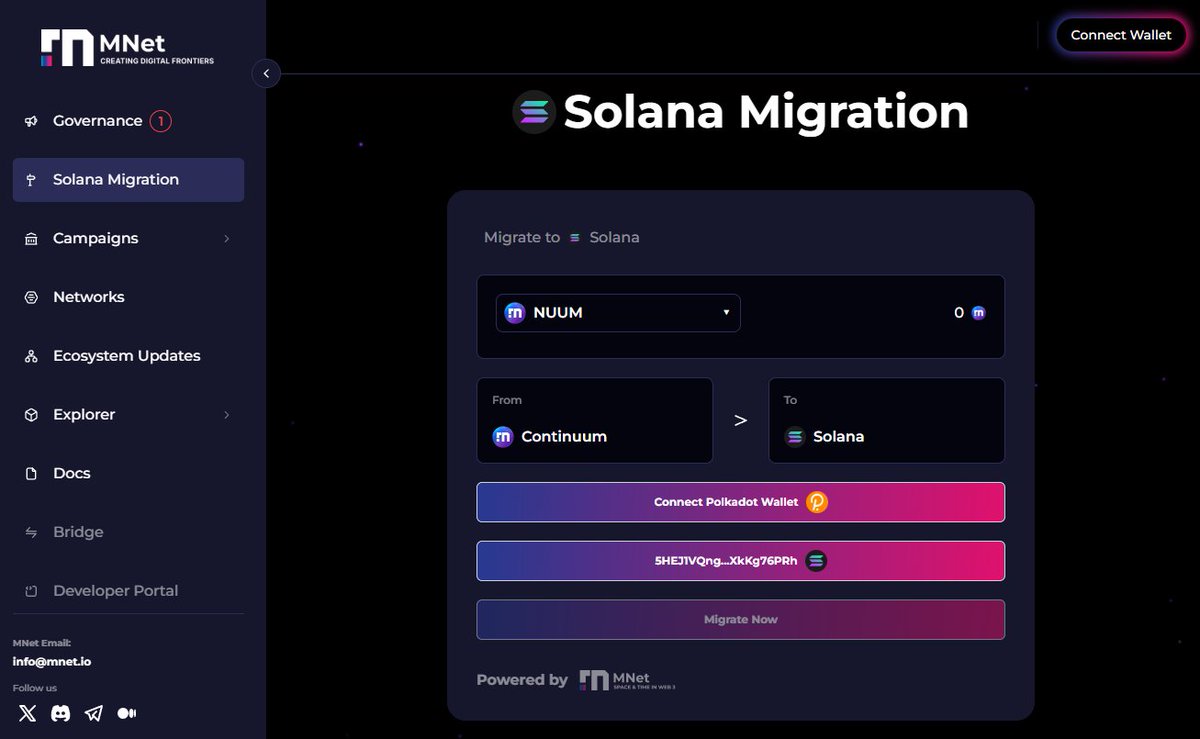Click Solana icon in To box
This screenshot has width=1200, height=739.
point(795,437)
